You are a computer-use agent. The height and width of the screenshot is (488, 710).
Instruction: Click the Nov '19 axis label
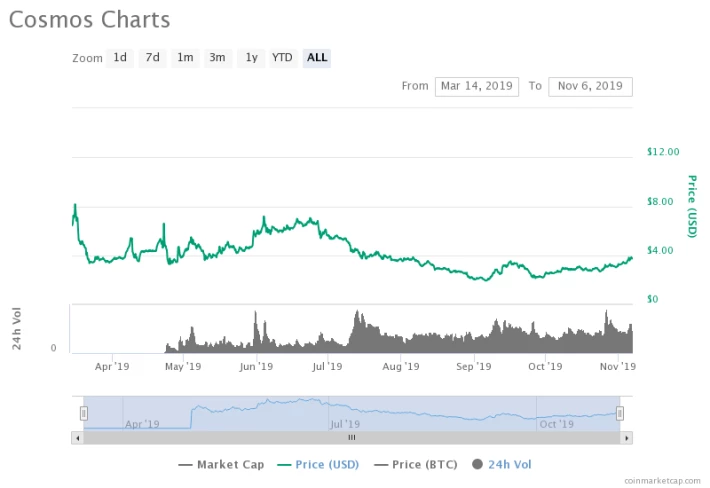click(x=618, y=367)
